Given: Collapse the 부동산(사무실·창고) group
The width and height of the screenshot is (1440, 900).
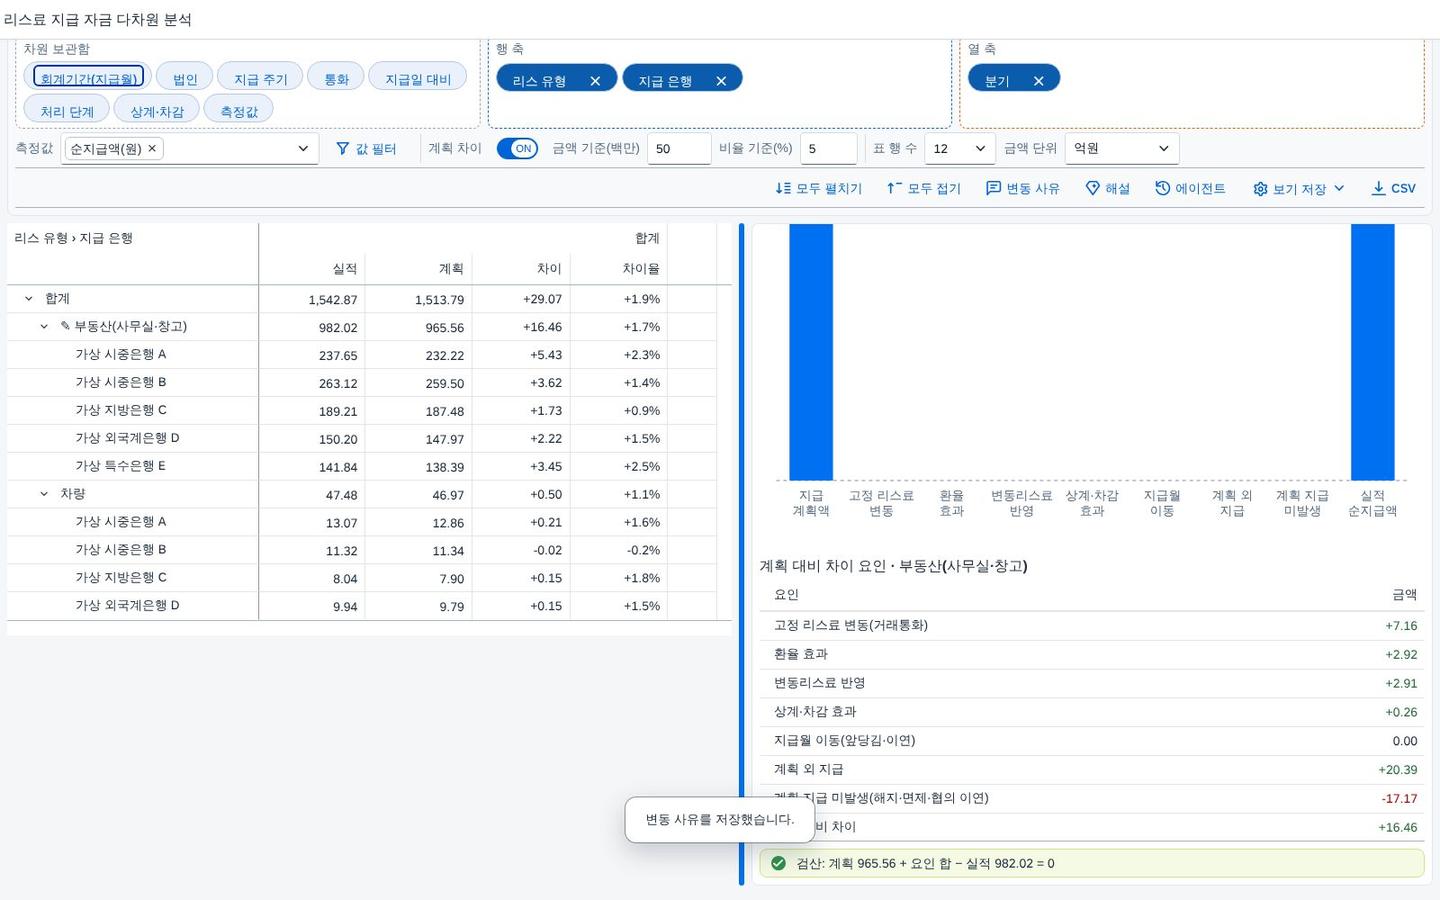Looking at the screenshot, I should pos(44,327).
